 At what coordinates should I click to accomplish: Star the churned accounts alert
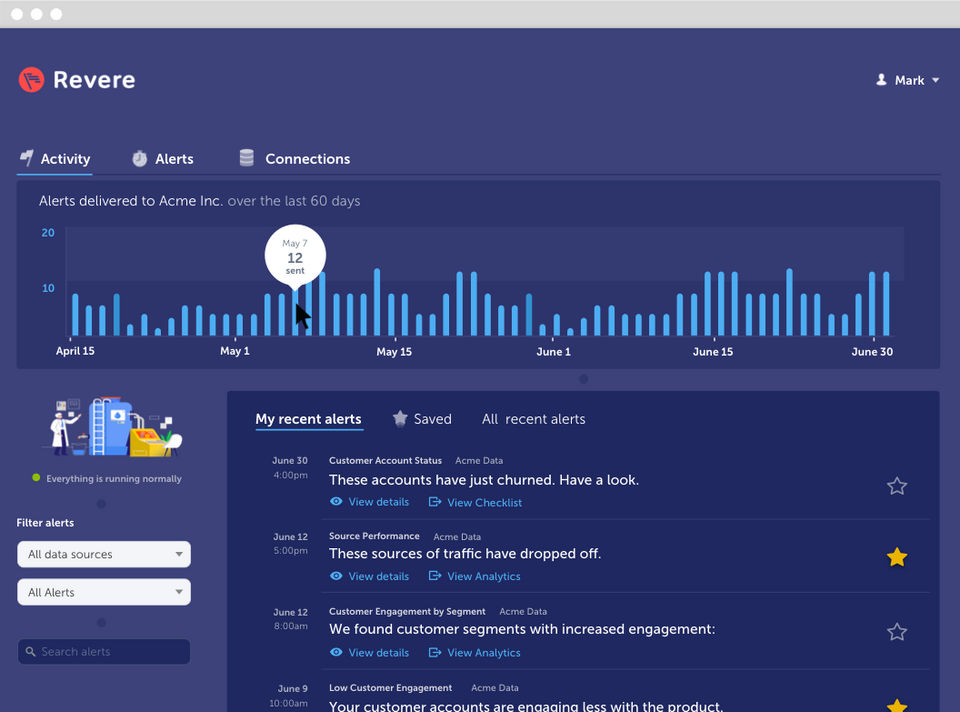tap(896, 486)
